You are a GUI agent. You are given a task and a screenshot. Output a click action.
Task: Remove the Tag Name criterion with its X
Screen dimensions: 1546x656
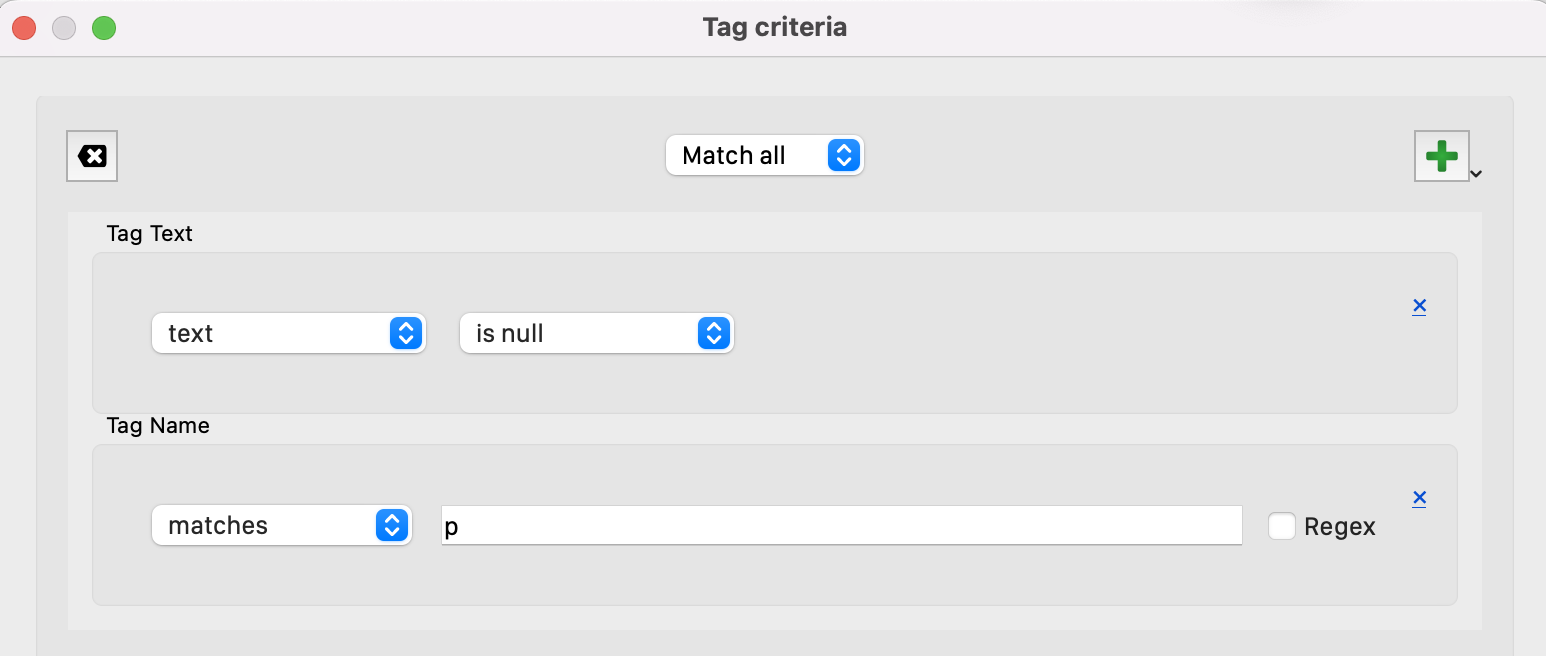pos(1418,498)
